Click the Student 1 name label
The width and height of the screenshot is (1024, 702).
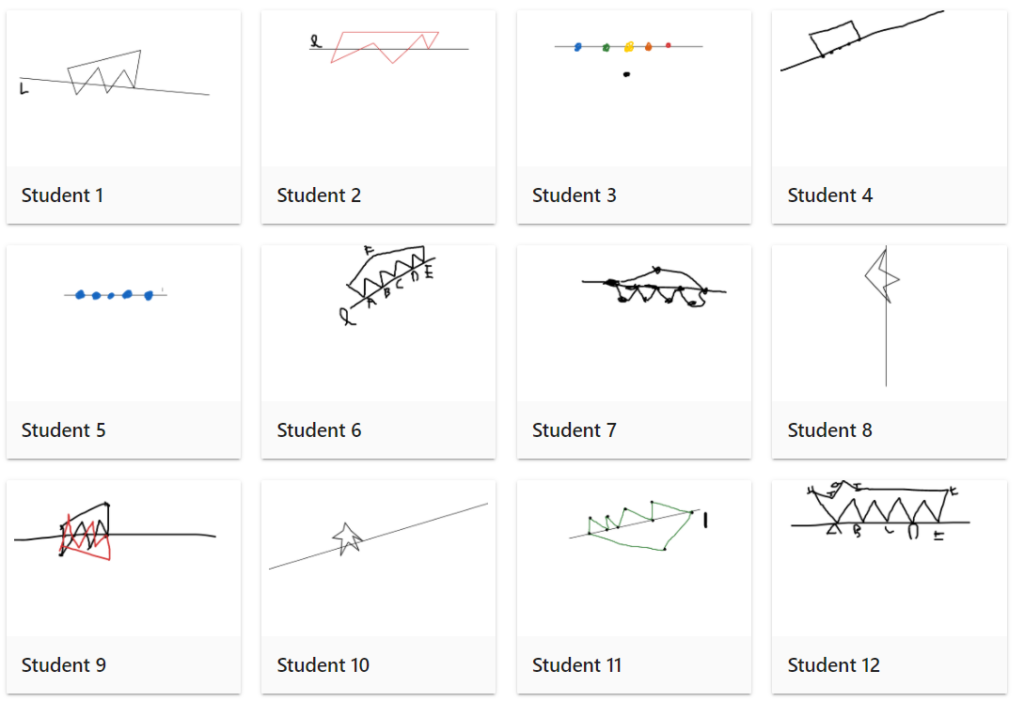(62, 195)
